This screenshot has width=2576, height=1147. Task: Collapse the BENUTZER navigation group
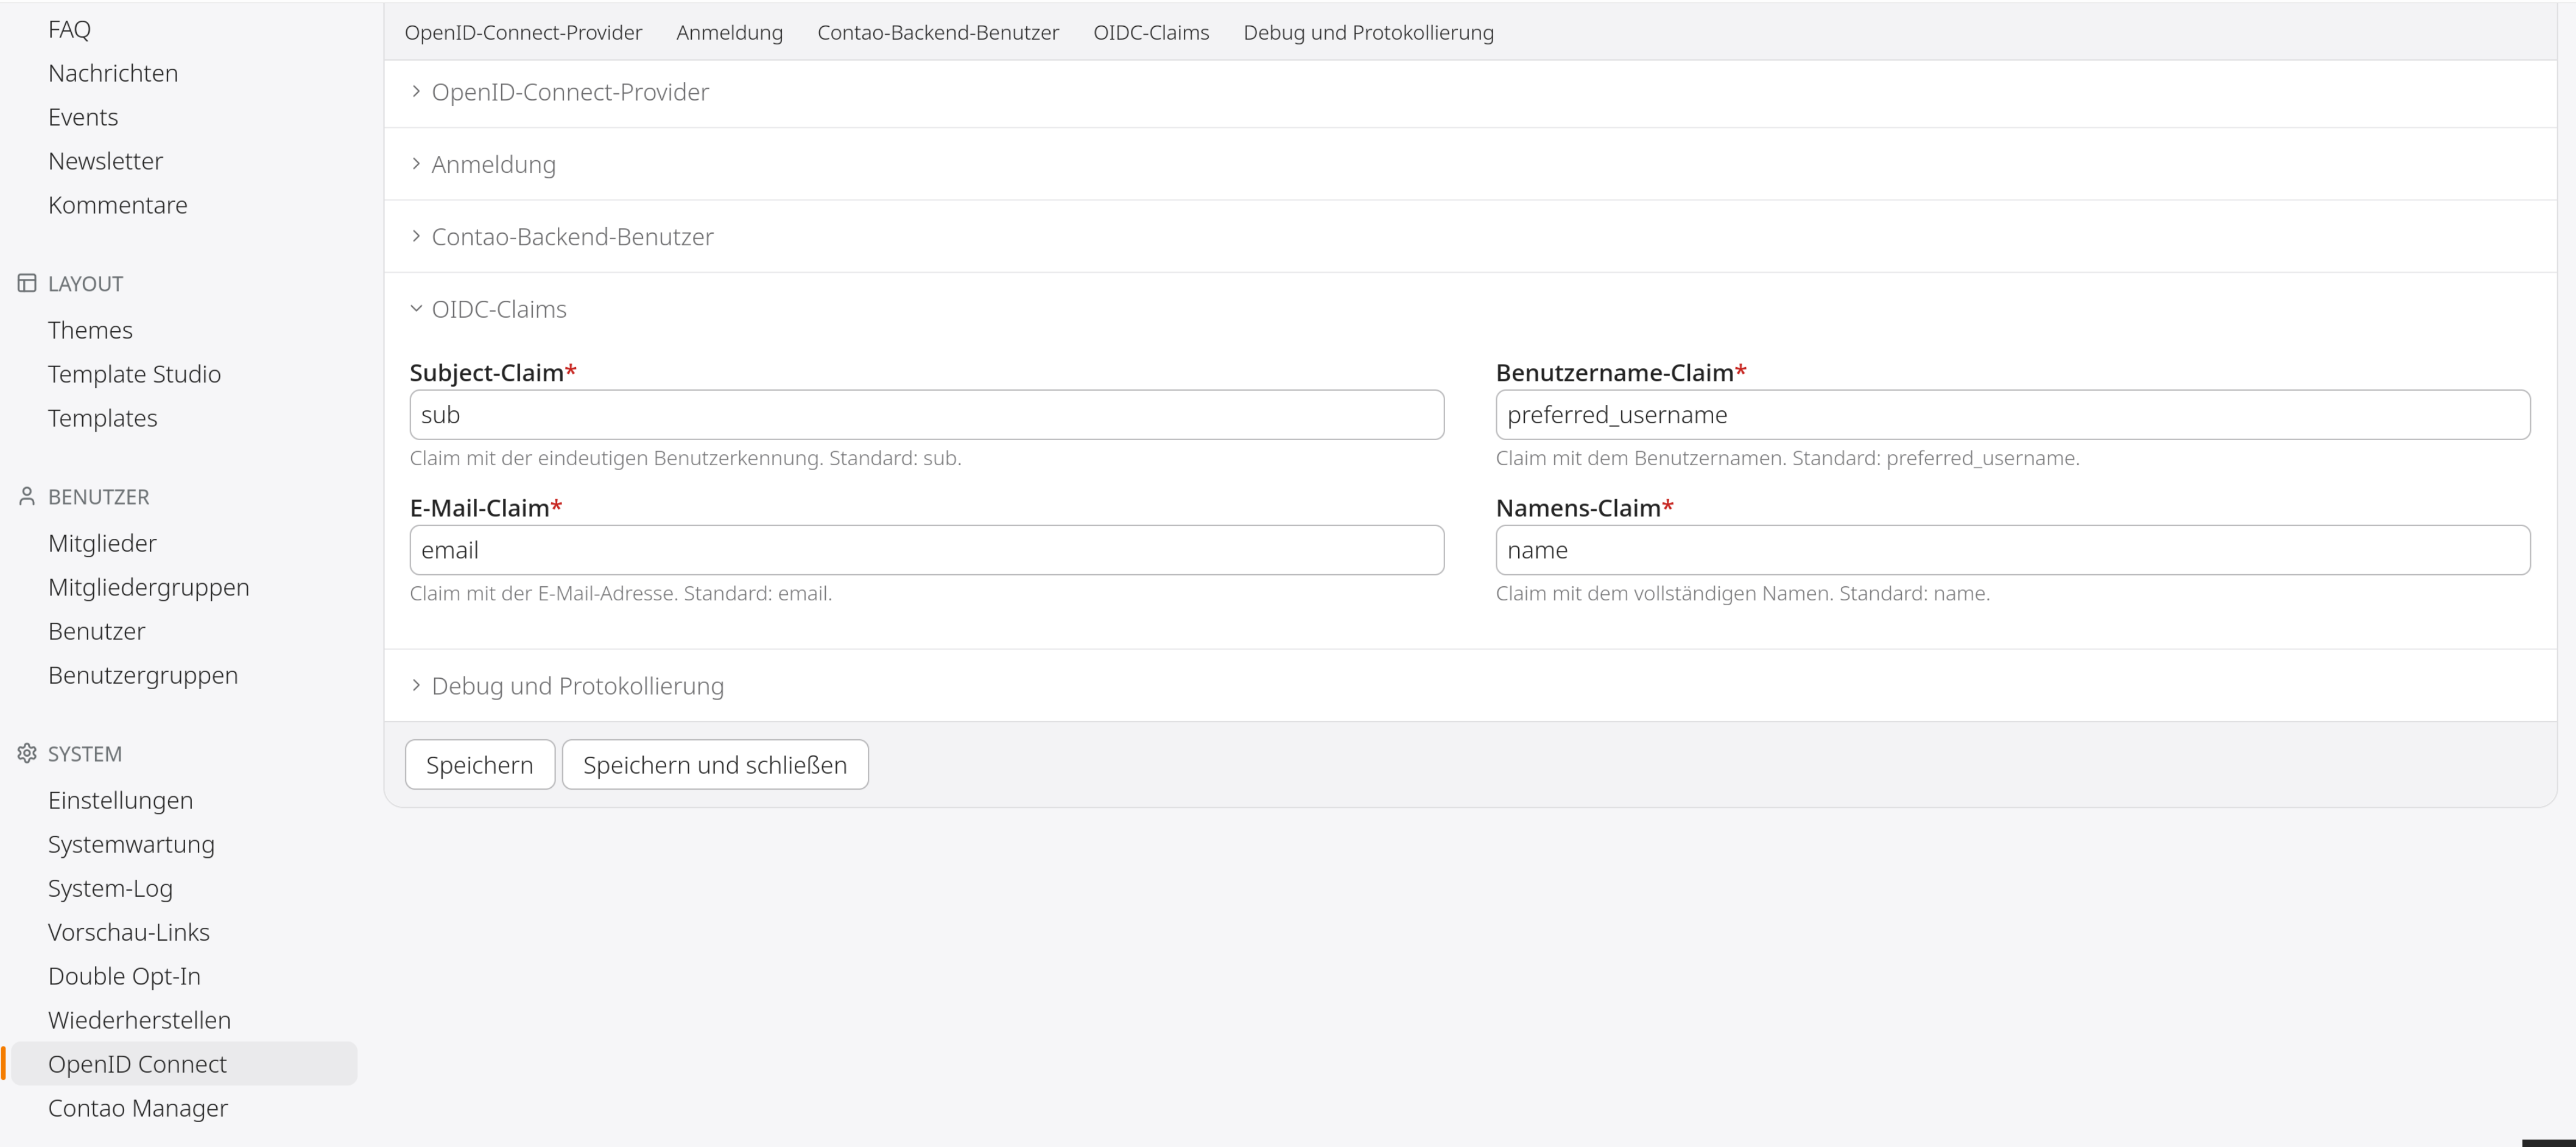pos(98,497)
